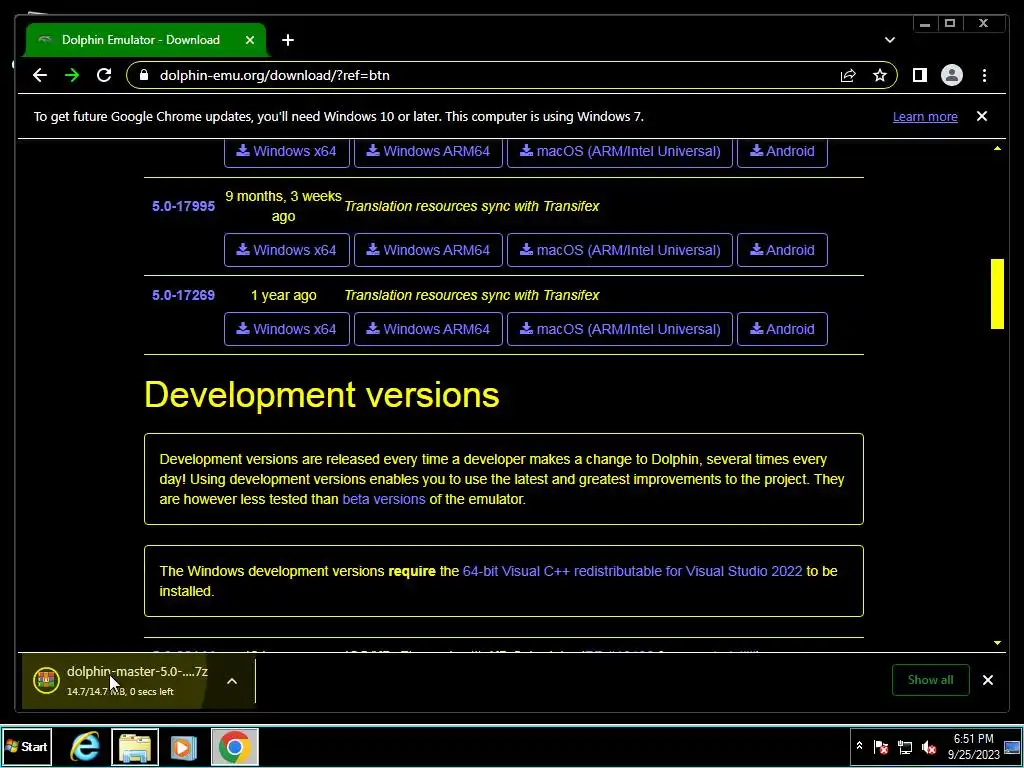1024x768 pixels.
Task: Share this page via the share icon
Action: coord(848,75)
